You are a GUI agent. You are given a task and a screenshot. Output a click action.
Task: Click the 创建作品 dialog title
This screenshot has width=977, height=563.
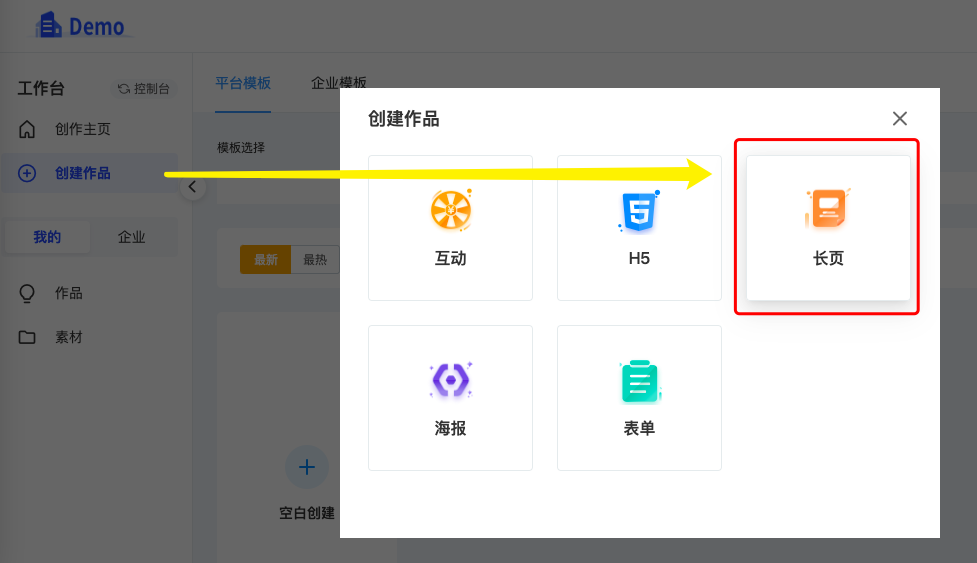pyautogui.click(x=404, y=118)
